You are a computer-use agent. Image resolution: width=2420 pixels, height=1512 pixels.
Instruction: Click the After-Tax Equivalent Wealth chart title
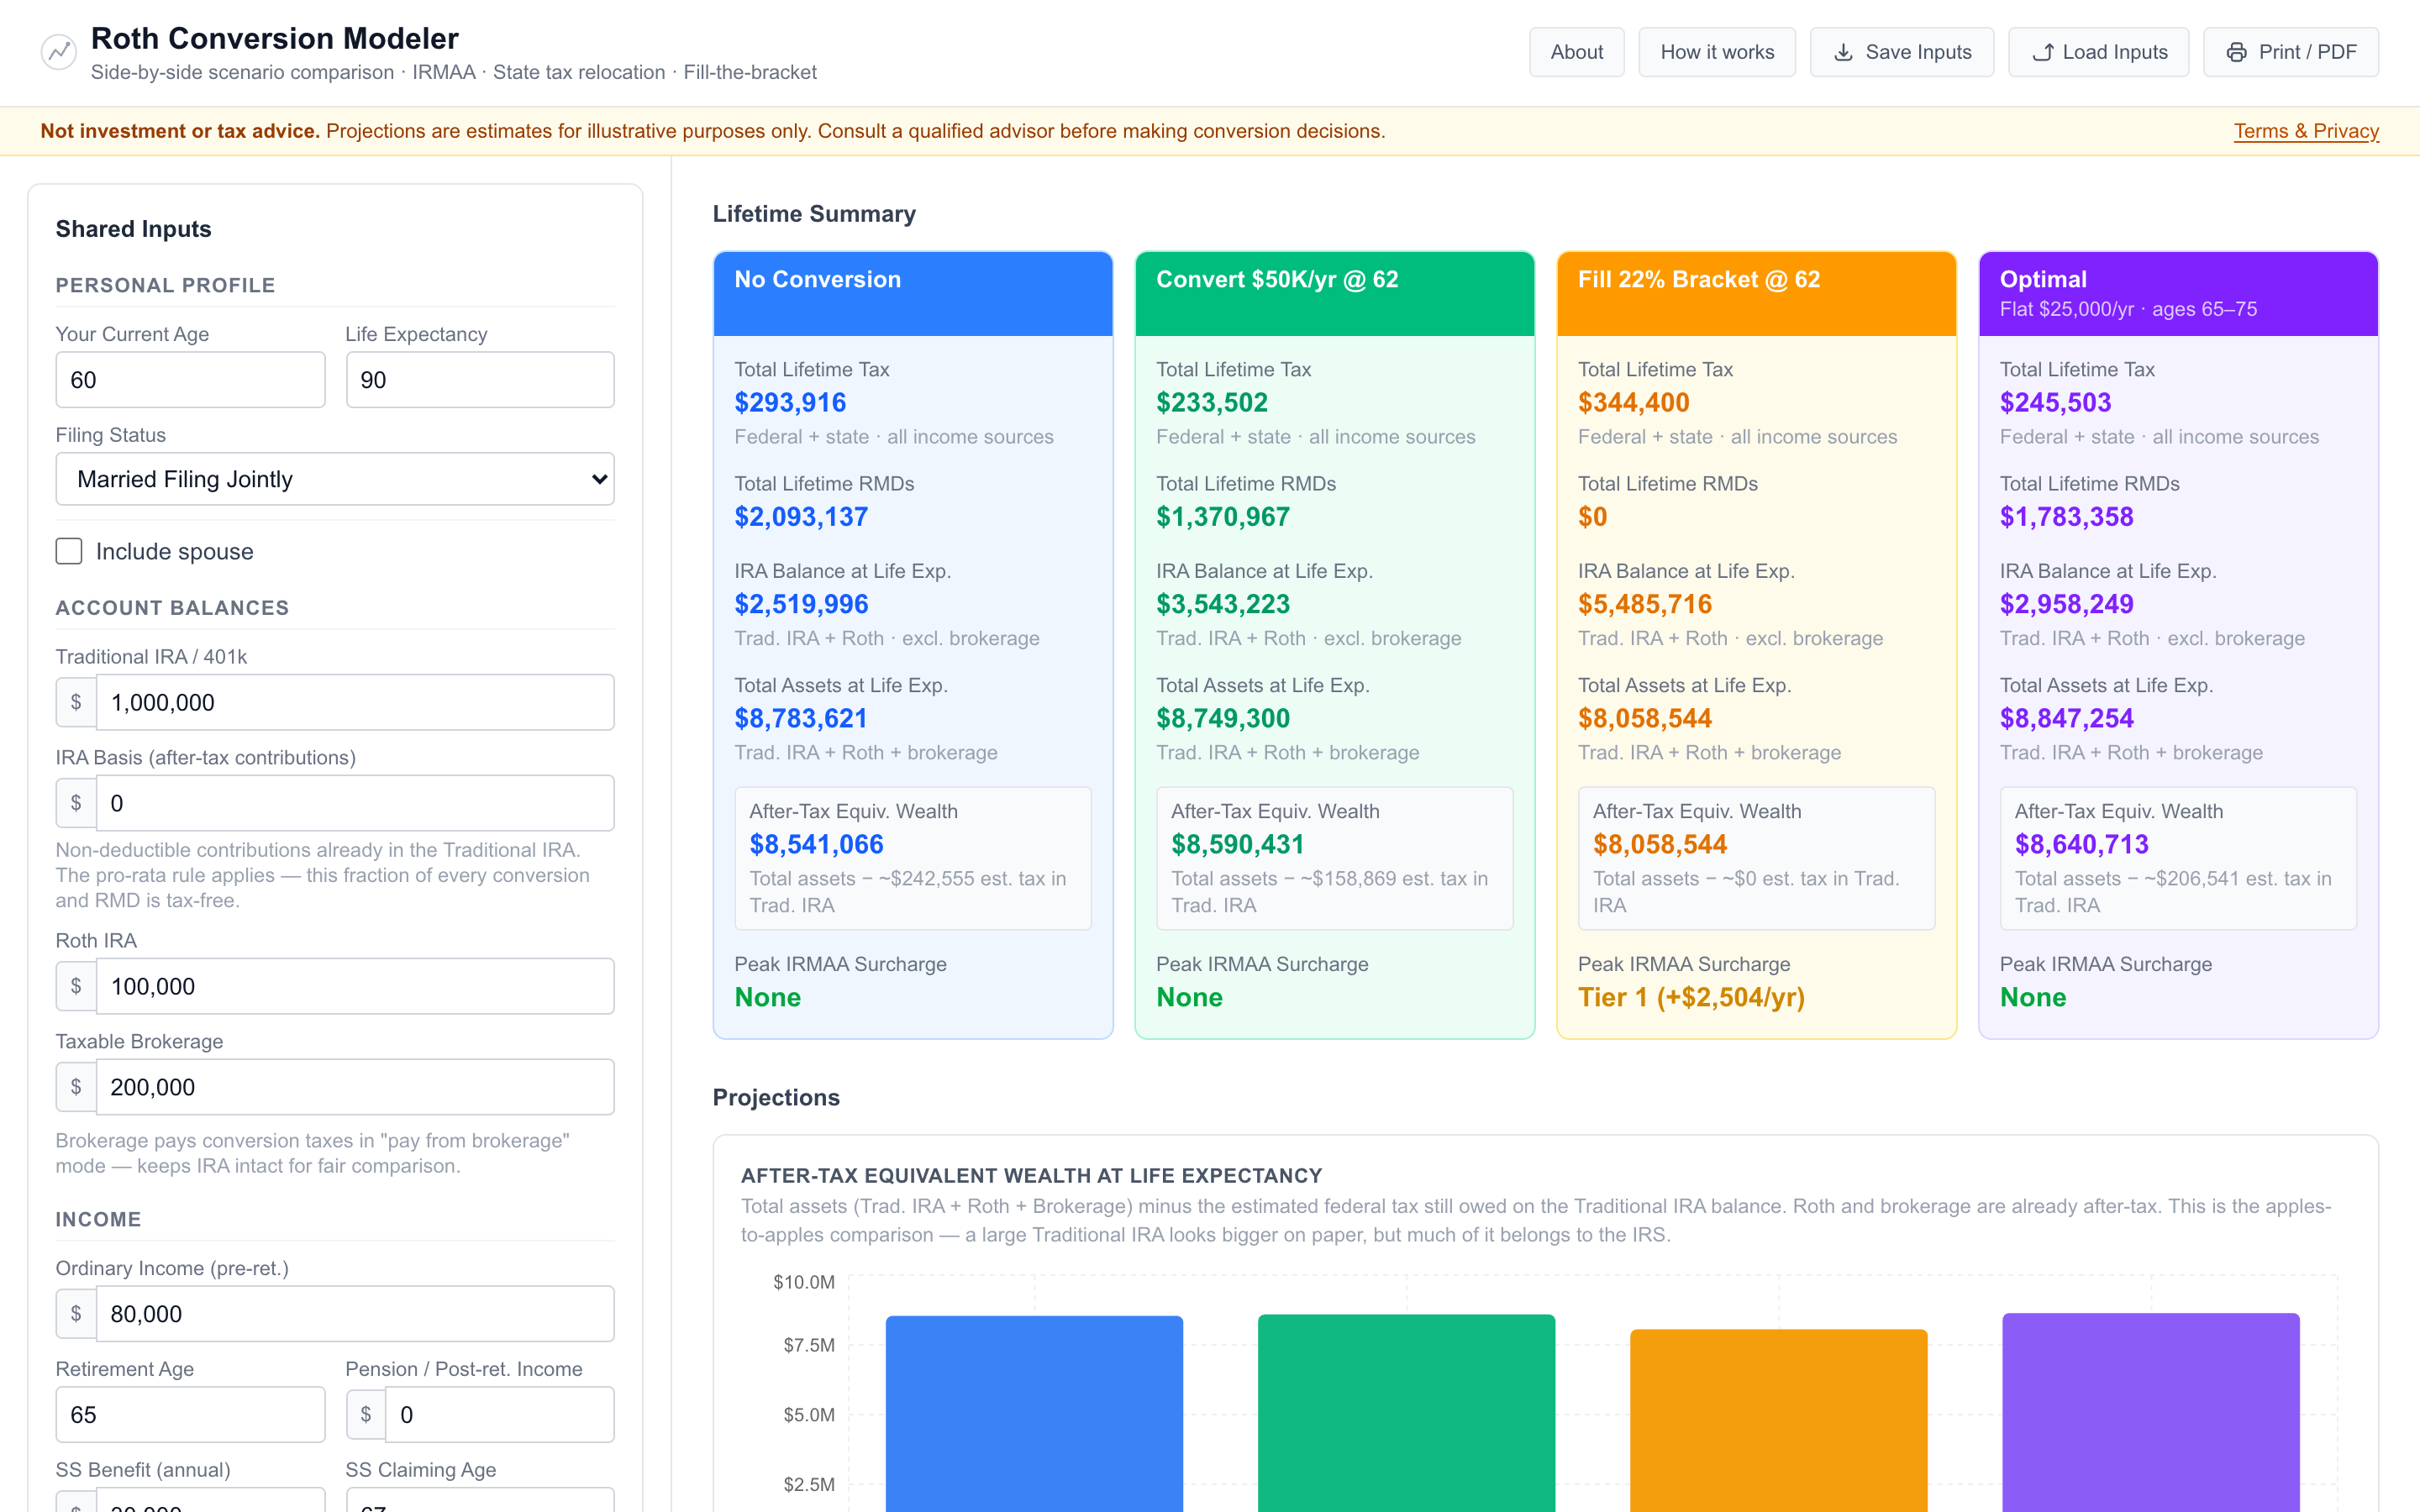coord(1031,1176)
